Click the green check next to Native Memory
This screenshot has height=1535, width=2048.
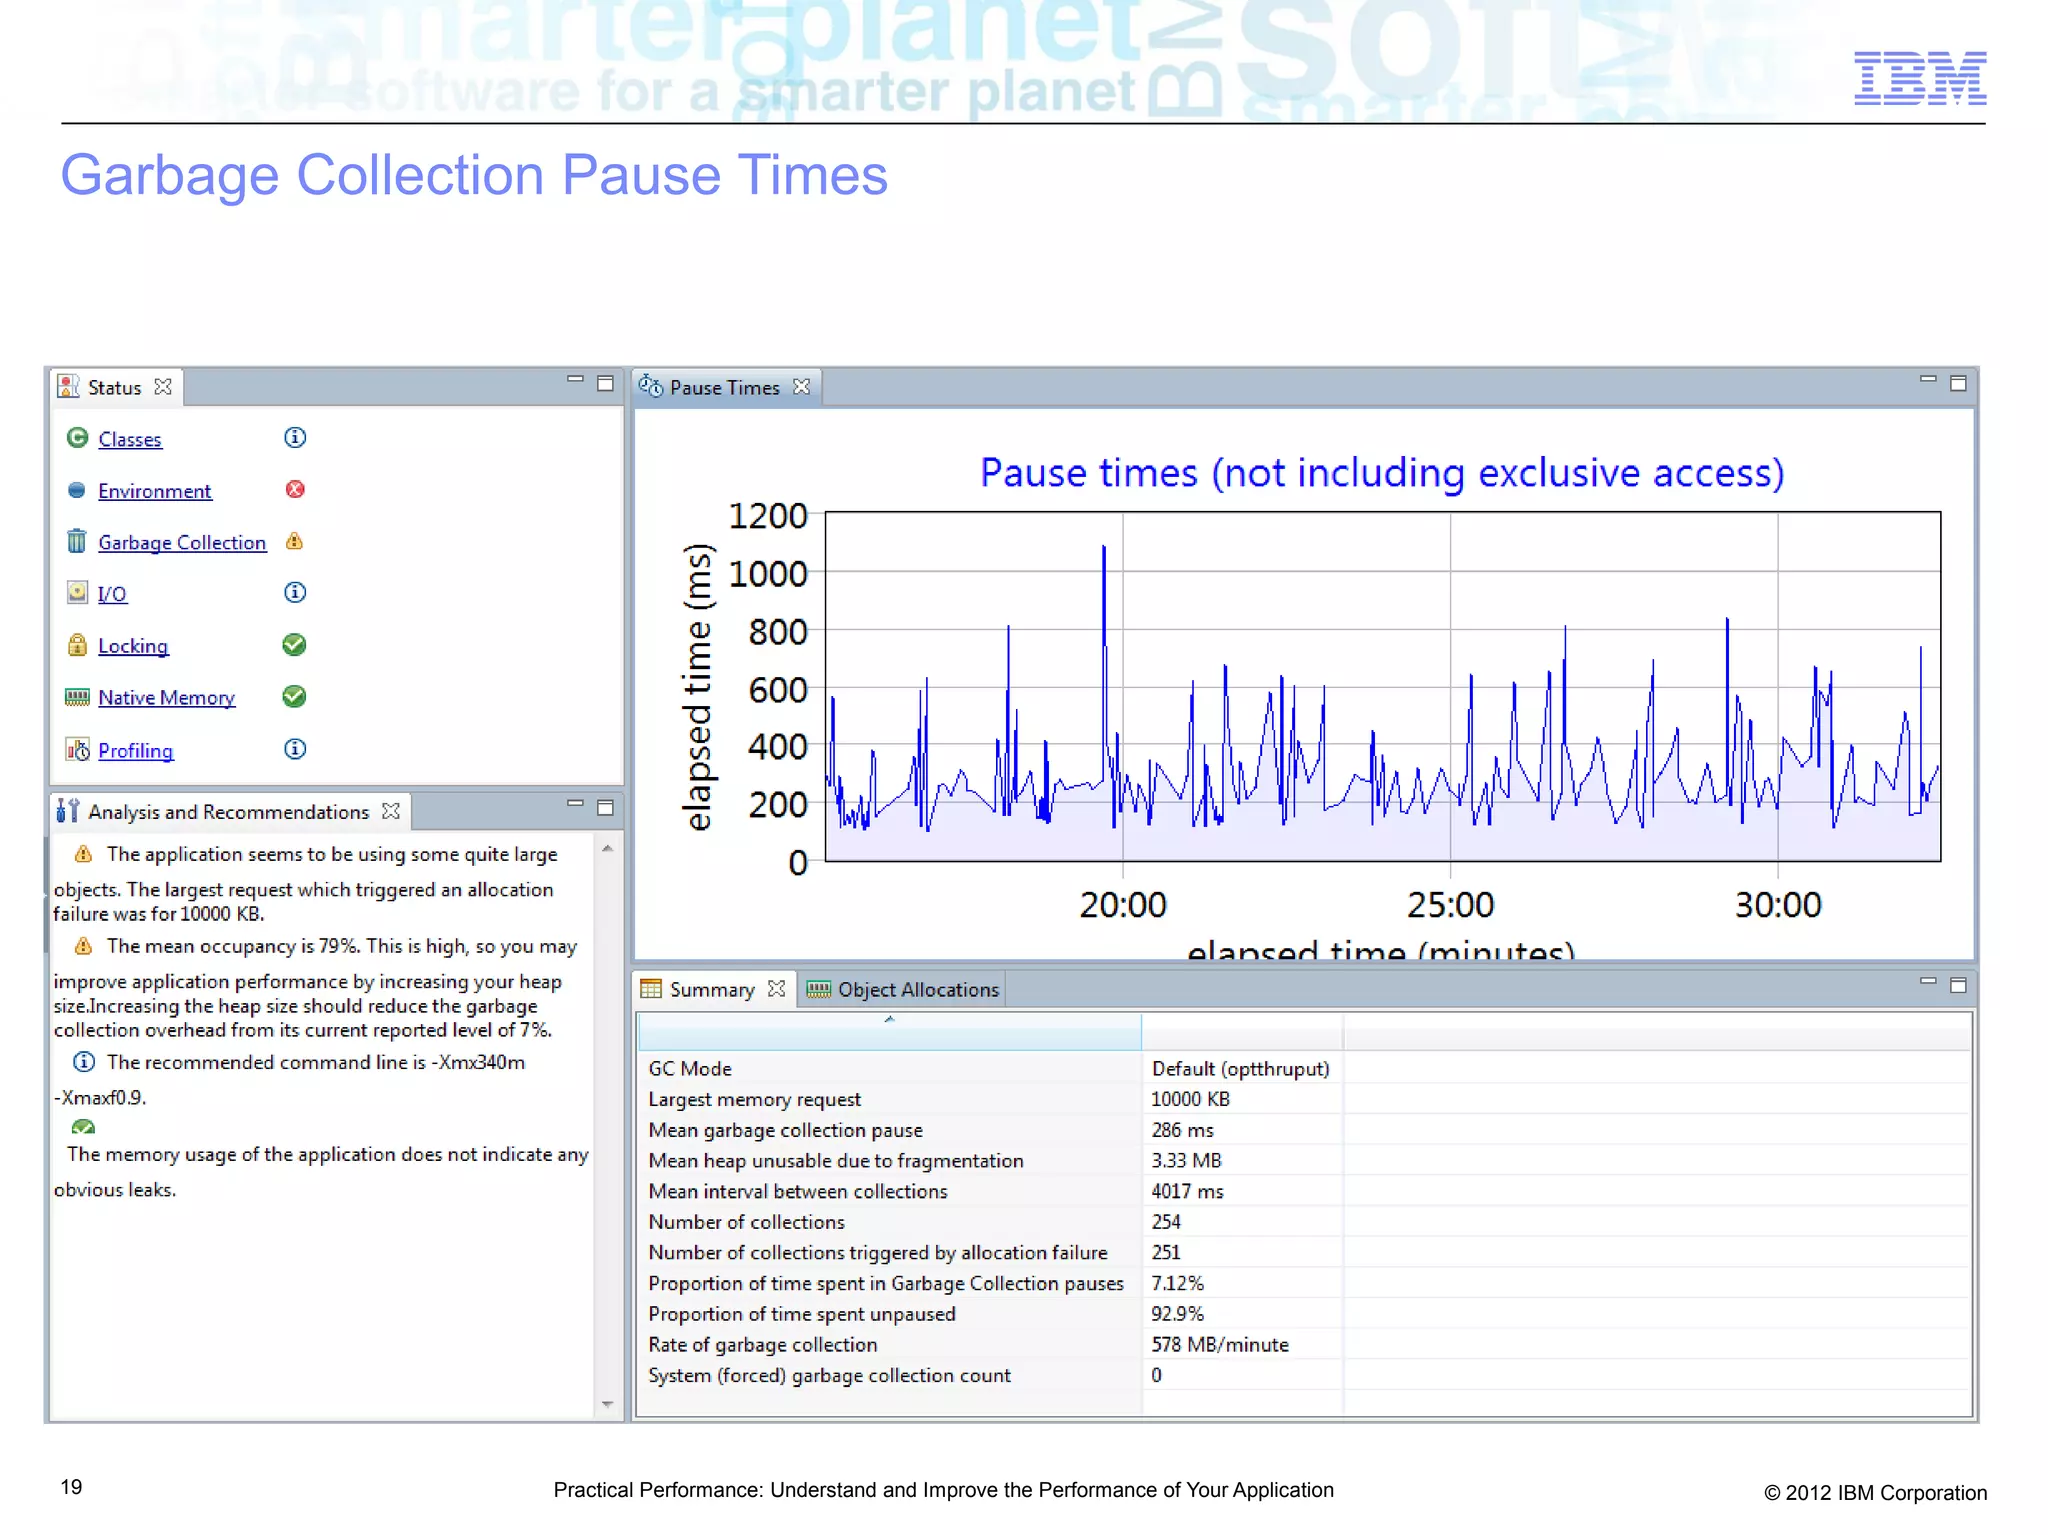pos(294,696)
